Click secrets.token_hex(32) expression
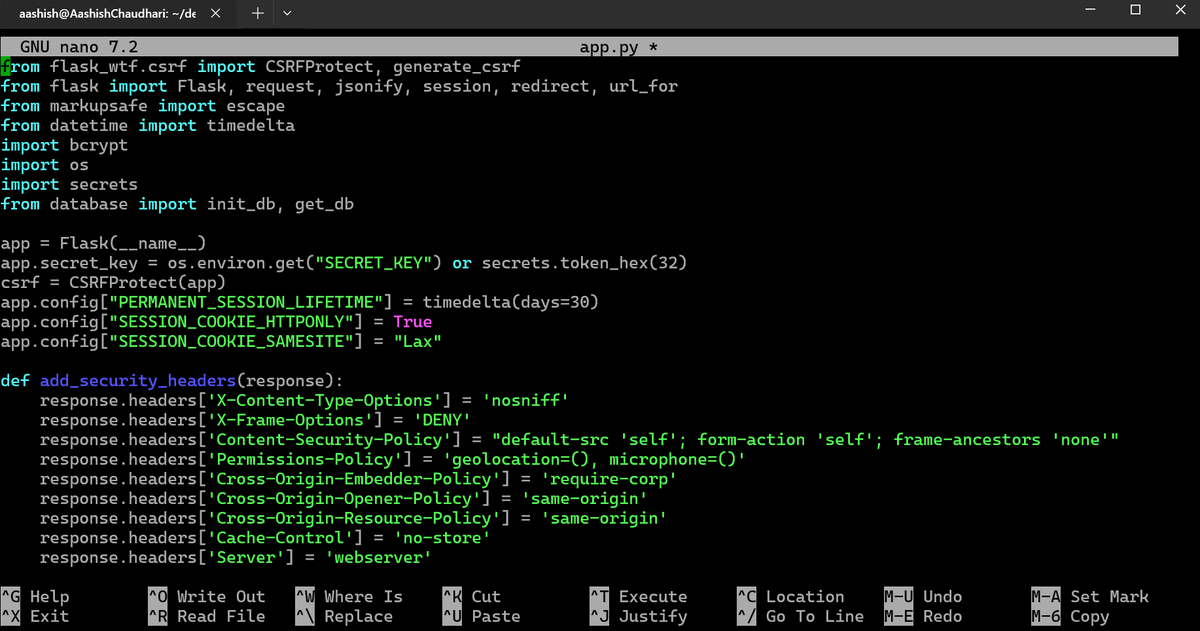1200x631 pixels. (x=585, y=263)
